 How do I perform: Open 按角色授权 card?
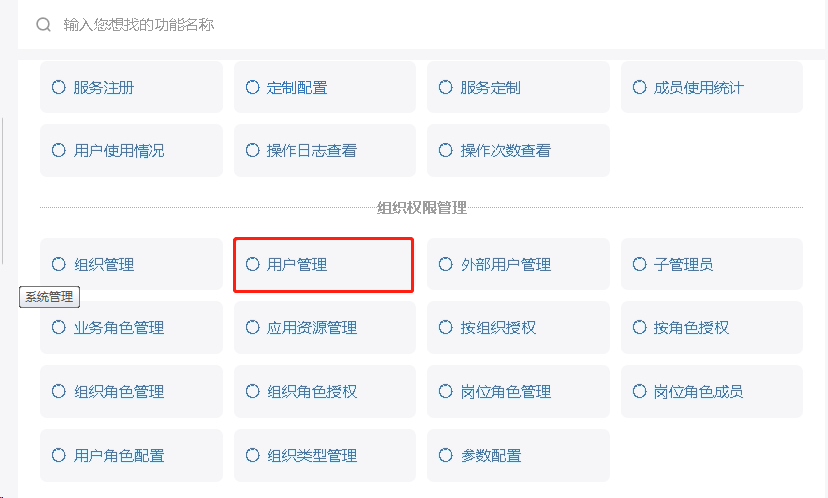[712, 327]
